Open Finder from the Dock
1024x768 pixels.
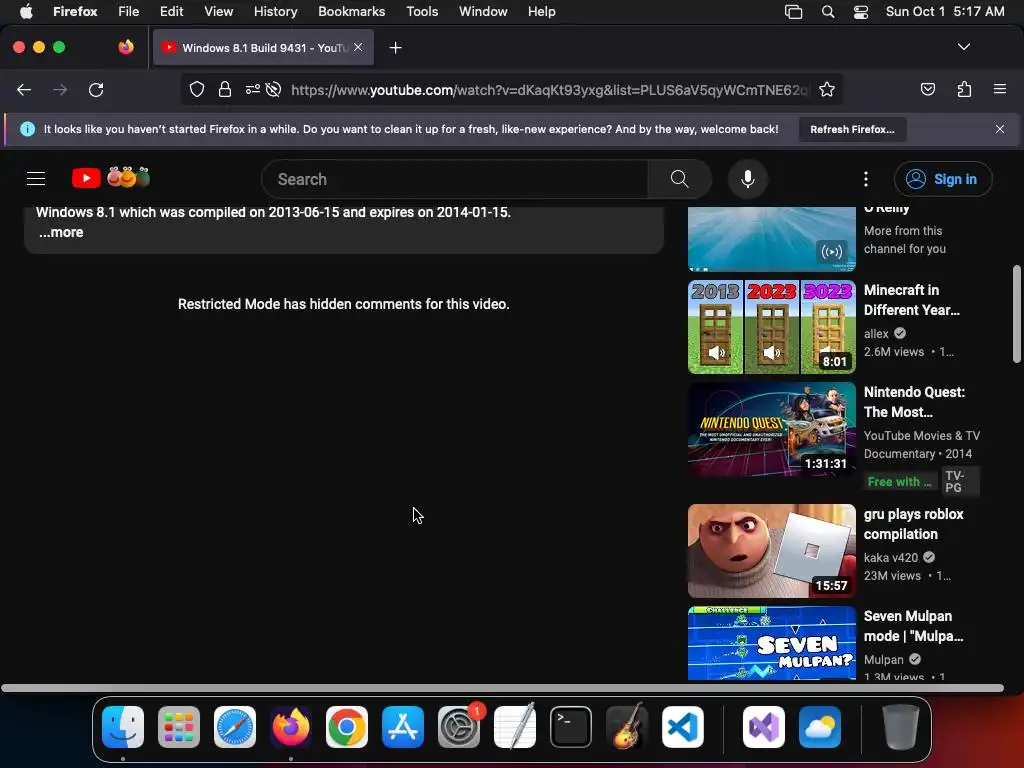(x=123, y=727)
